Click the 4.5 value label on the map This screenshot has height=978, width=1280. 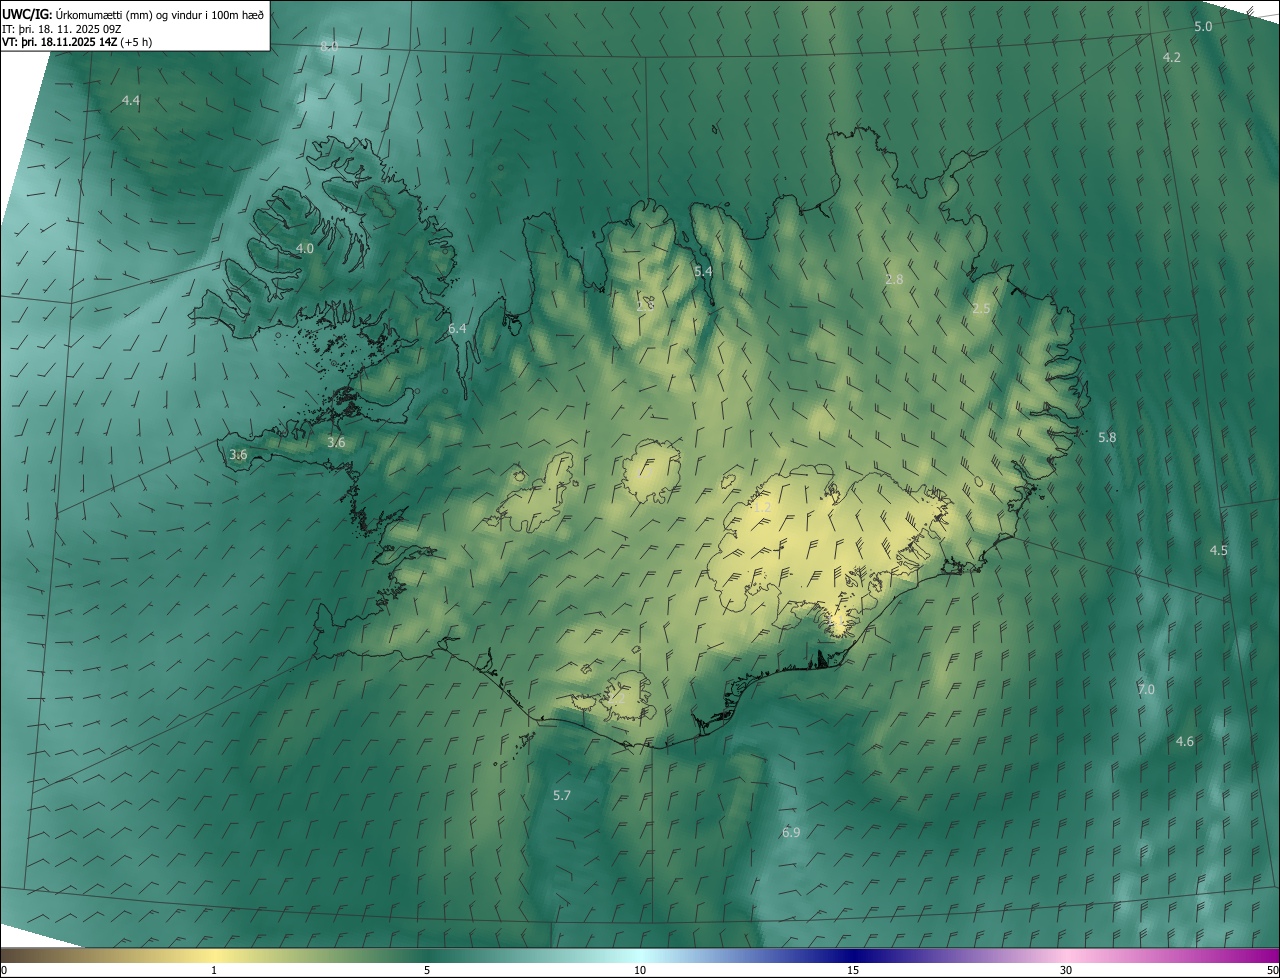click(1219, 551)
